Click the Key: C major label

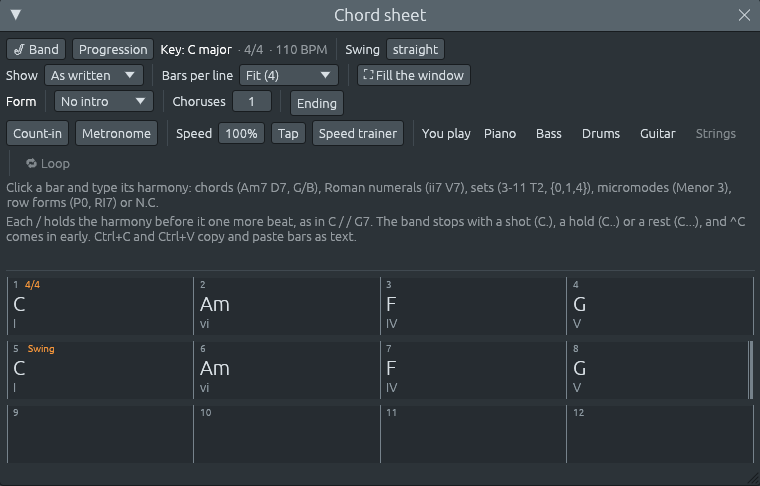coord(196,49)
